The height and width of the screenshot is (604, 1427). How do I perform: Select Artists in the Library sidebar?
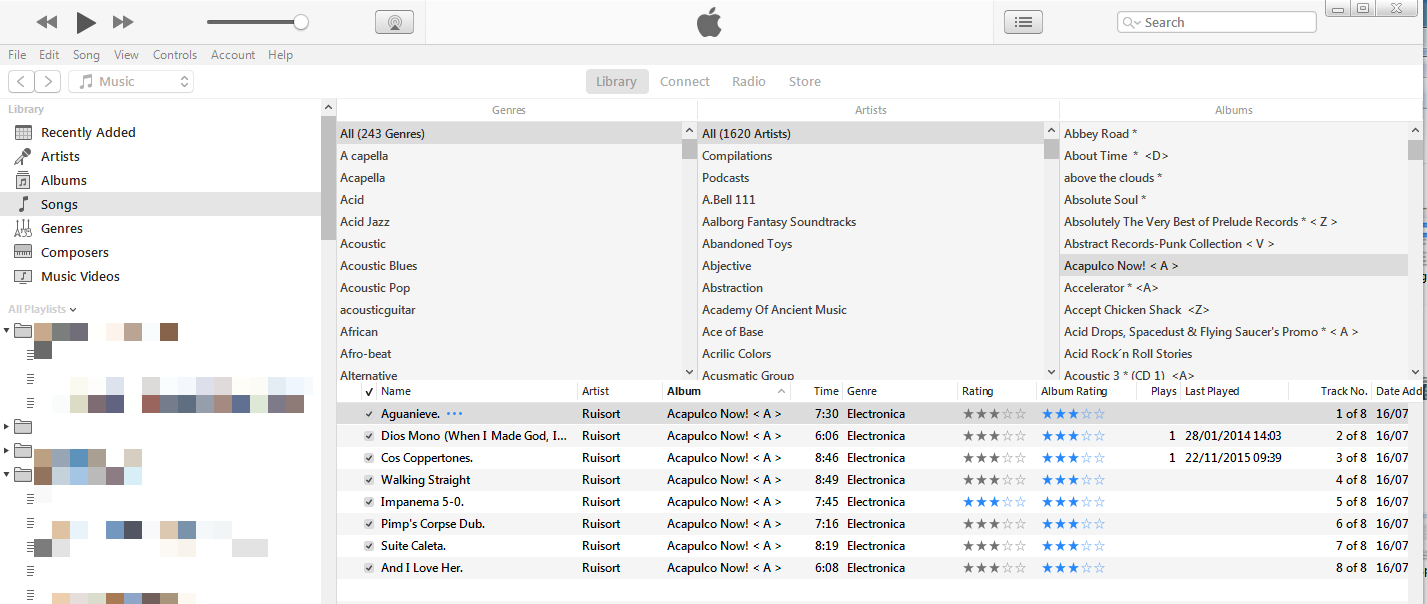pos(60,156)
